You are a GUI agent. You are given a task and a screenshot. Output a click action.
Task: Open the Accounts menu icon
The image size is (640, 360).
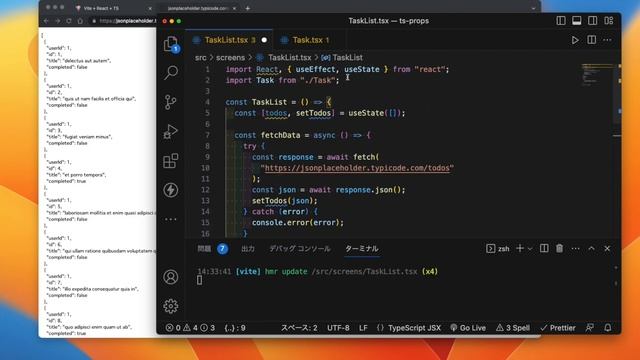(171, 277)
